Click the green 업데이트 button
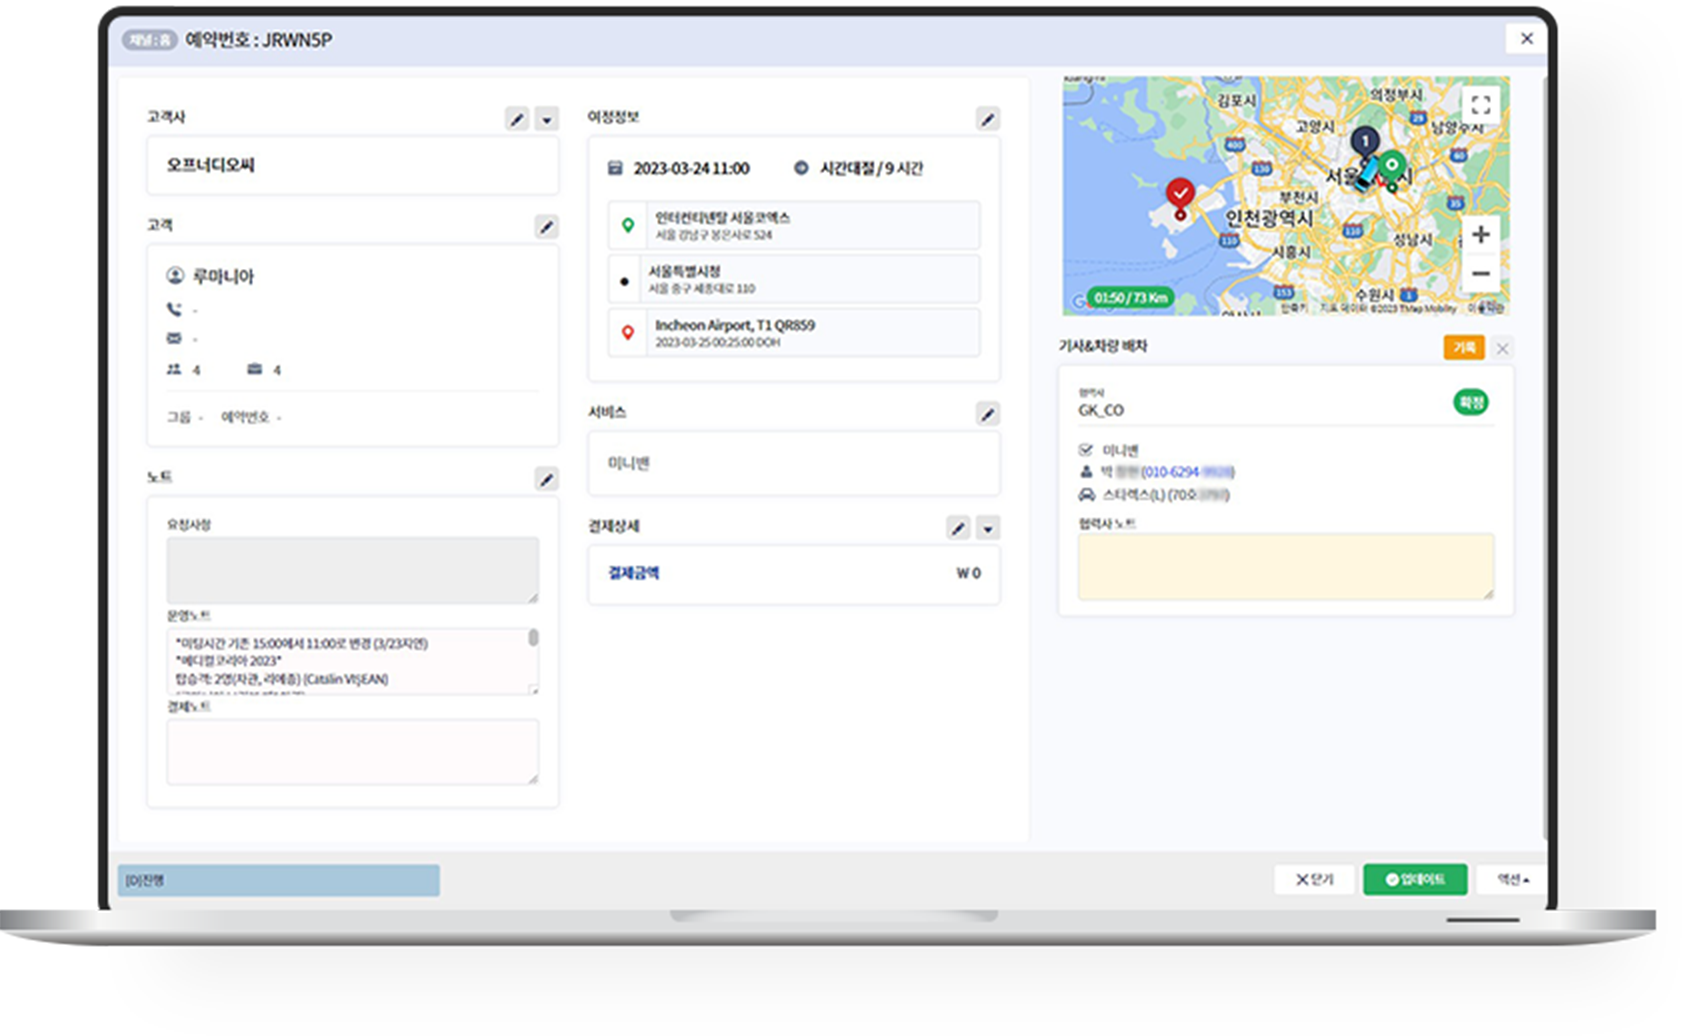This screenshot has height=1036, width=1682. tap(1415, 879)
